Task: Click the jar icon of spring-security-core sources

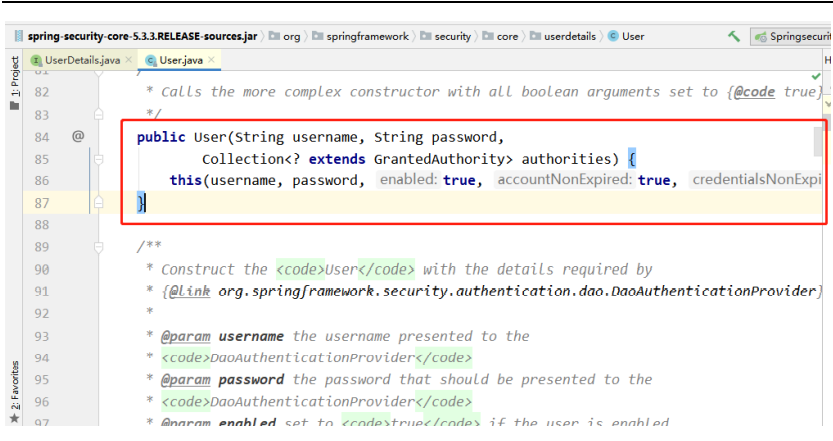Action: [20, 36]
